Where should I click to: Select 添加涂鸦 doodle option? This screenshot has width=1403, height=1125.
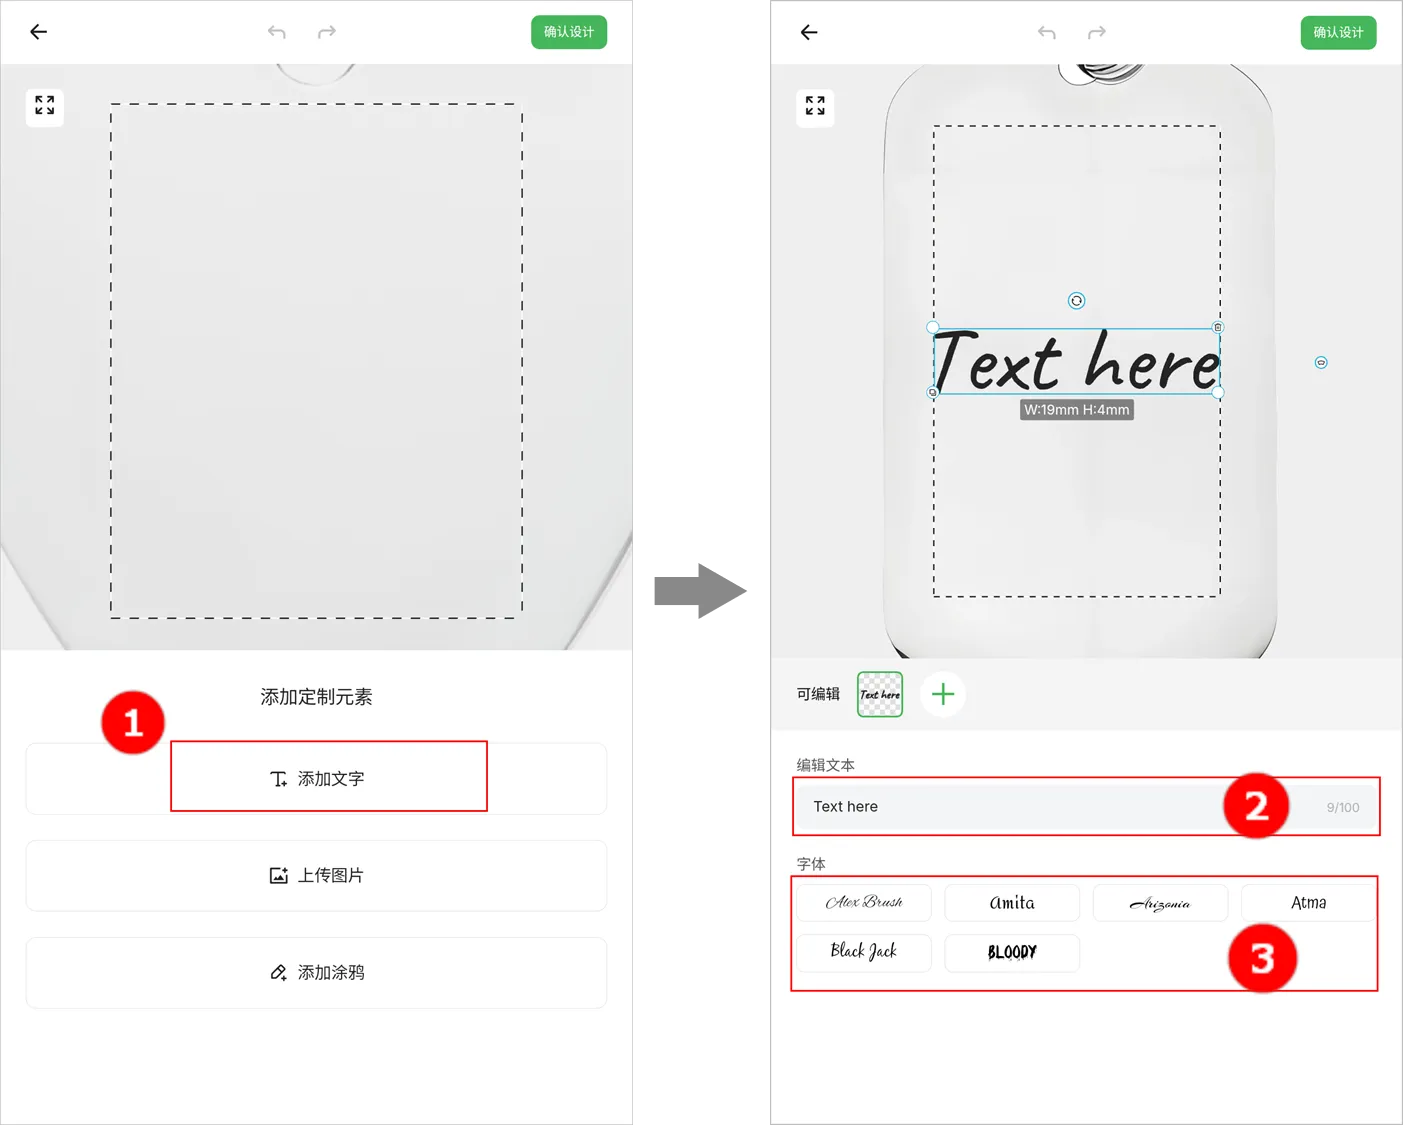[317, 972]
